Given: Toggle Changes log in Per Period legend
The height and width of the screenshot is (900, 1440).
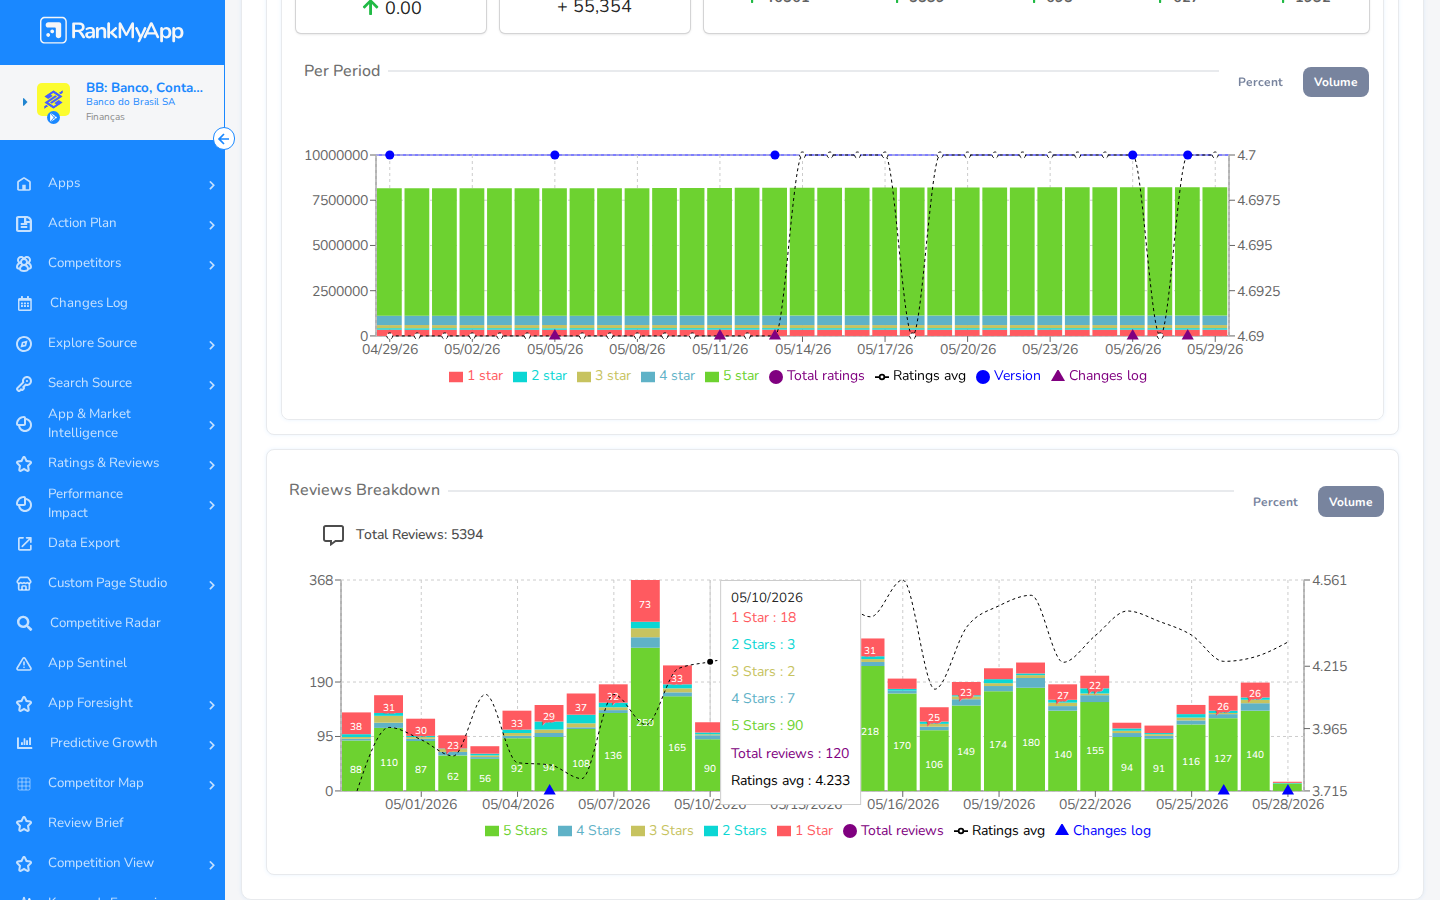Looking at the screenshot, I should pos(1099,376).
